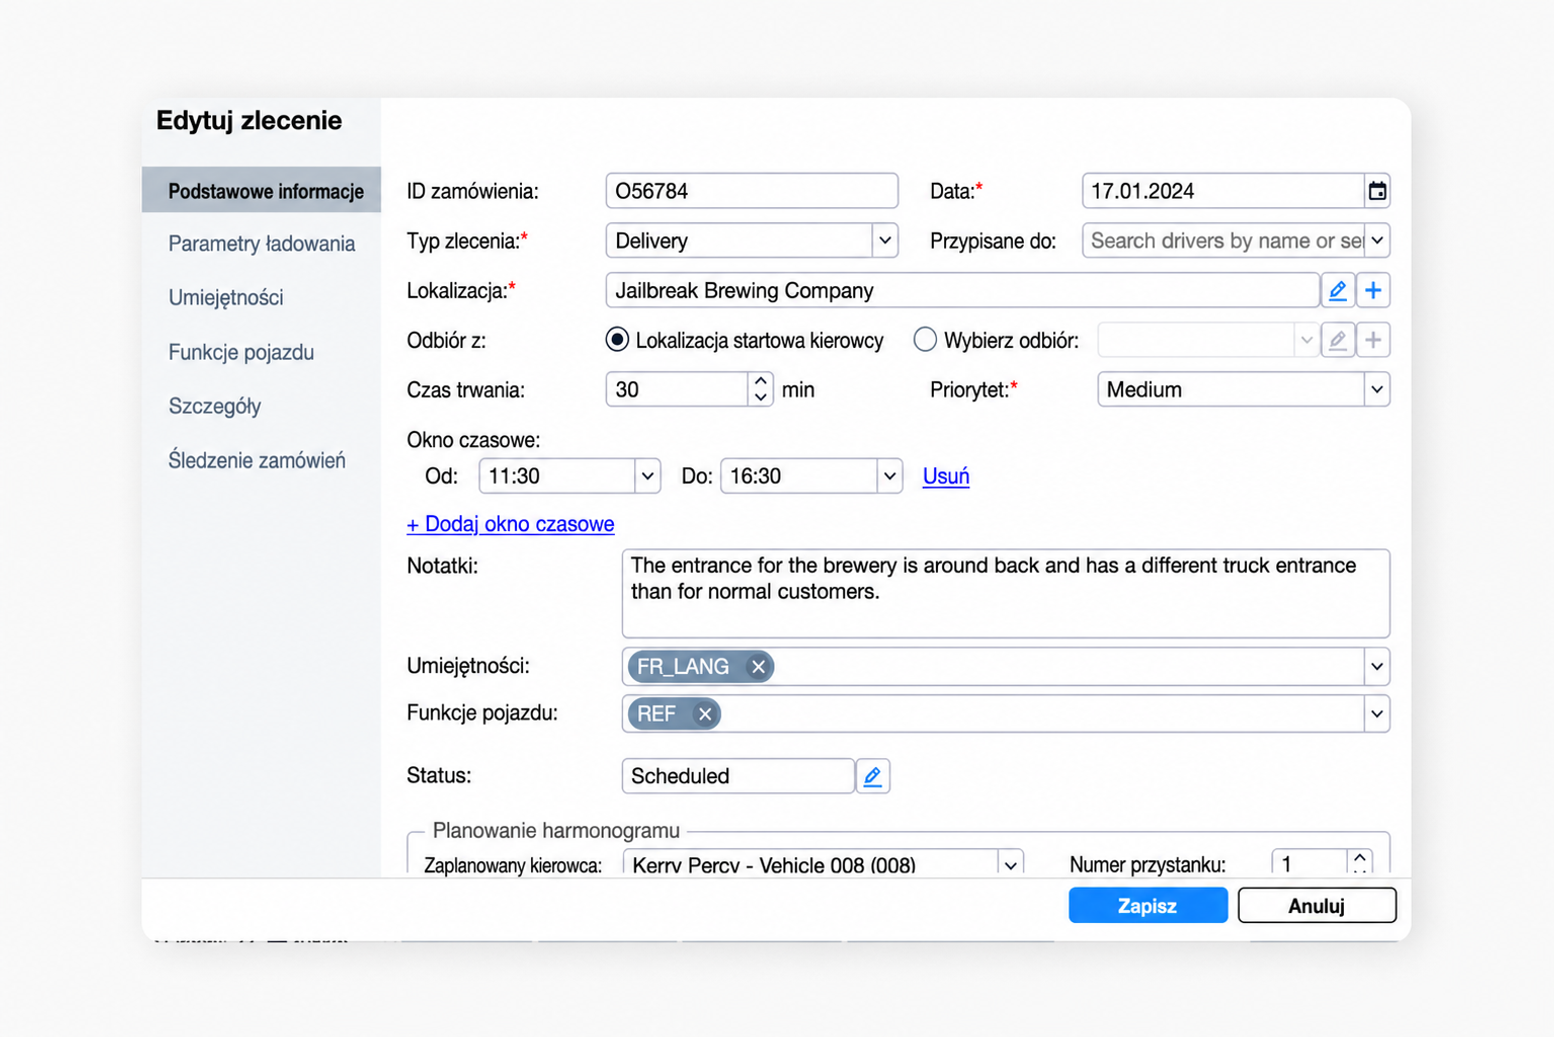Open Funkcje pojazdu sidebar section
The image size is (1554, 1037).
pos(241,352)
